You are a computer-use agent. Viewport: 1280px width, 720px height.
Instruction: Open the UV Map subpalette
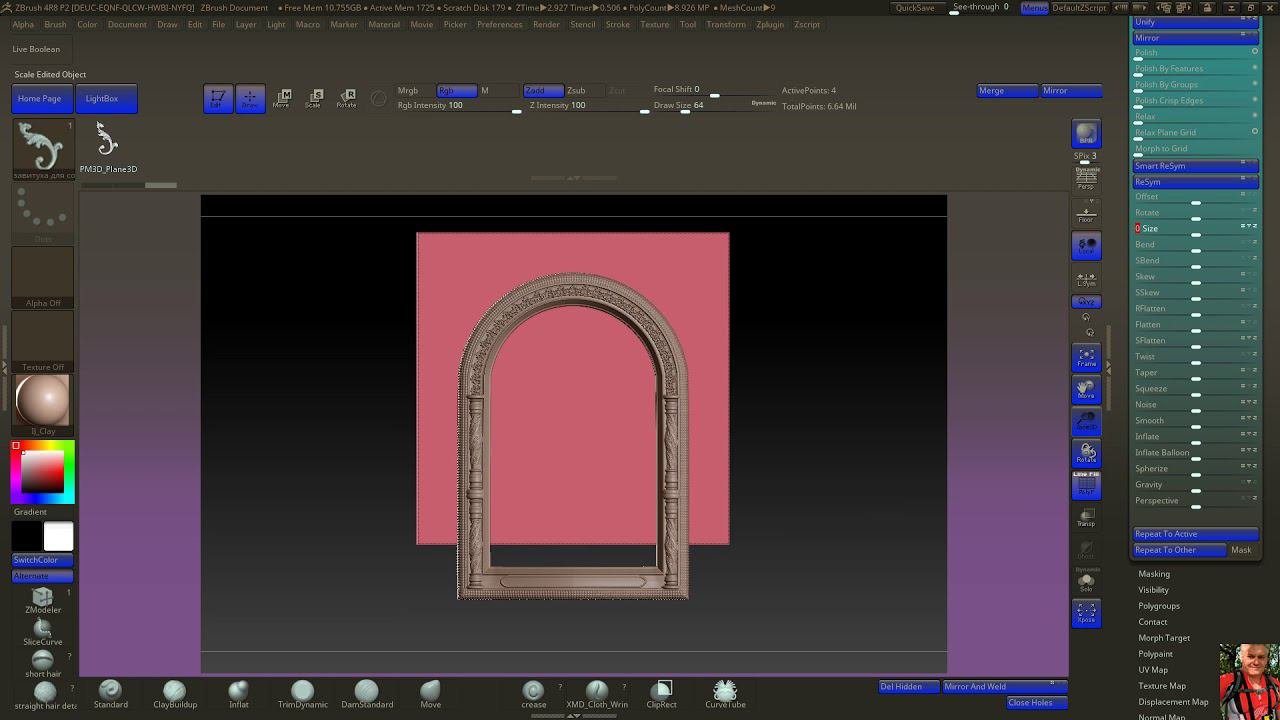(1152, 670)
